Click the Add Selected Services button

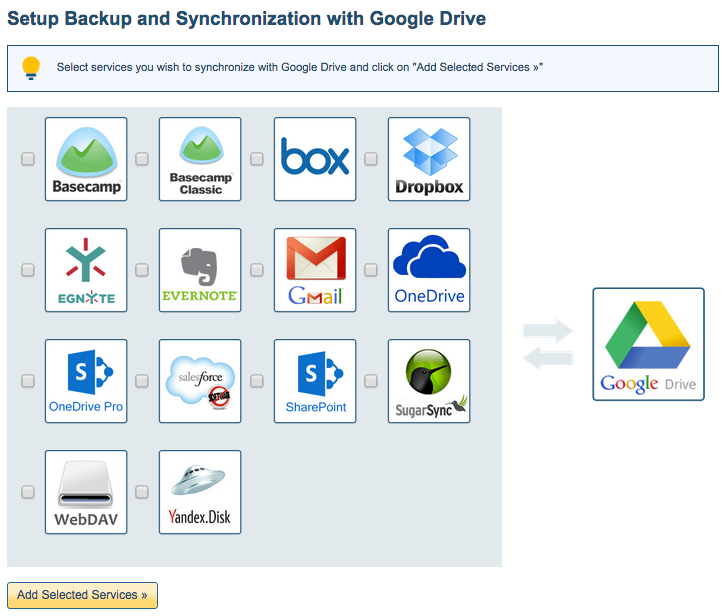point(82,595)
